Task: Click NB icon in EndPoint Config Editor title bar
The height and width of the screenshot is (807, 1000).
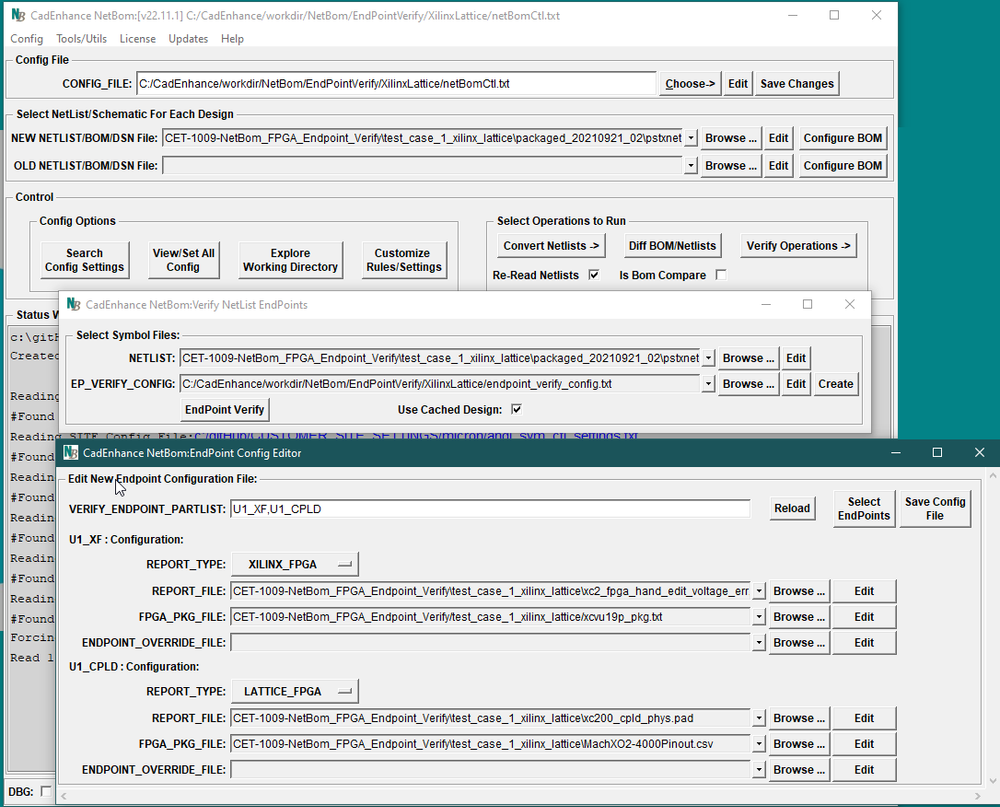Action: 71,452
